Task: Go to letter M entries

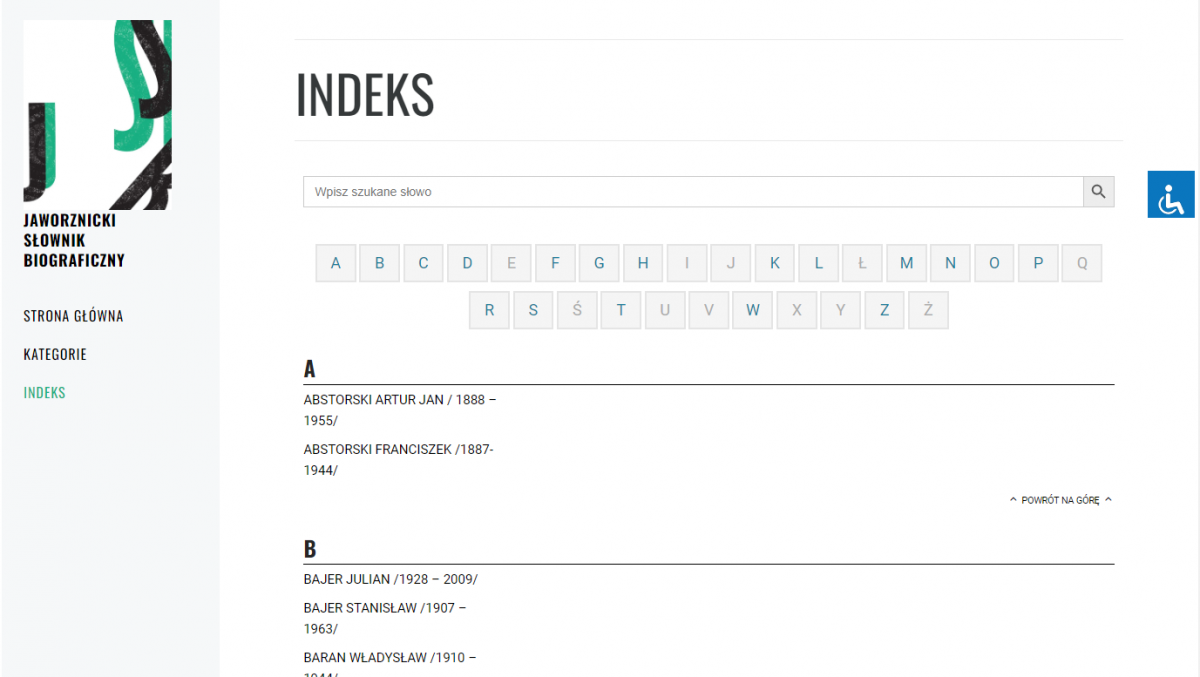Action: pos(906,263)
